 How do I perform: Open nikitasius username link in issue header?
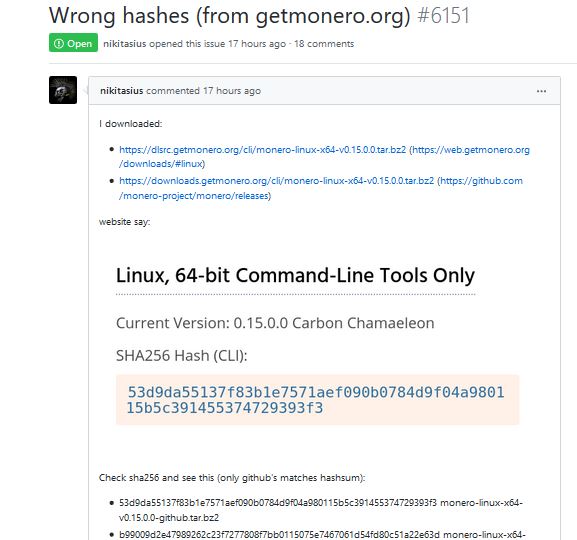point(124,43)
